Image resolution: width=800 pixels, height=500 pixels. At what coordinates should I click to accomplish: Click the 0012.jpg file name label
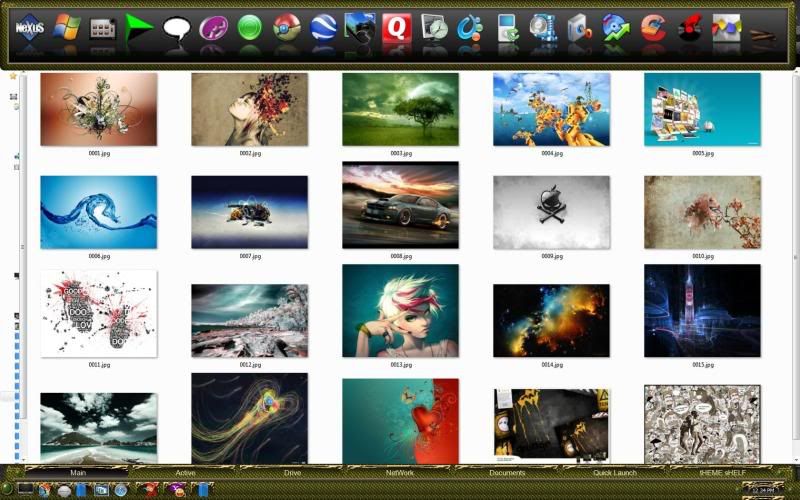250,365
